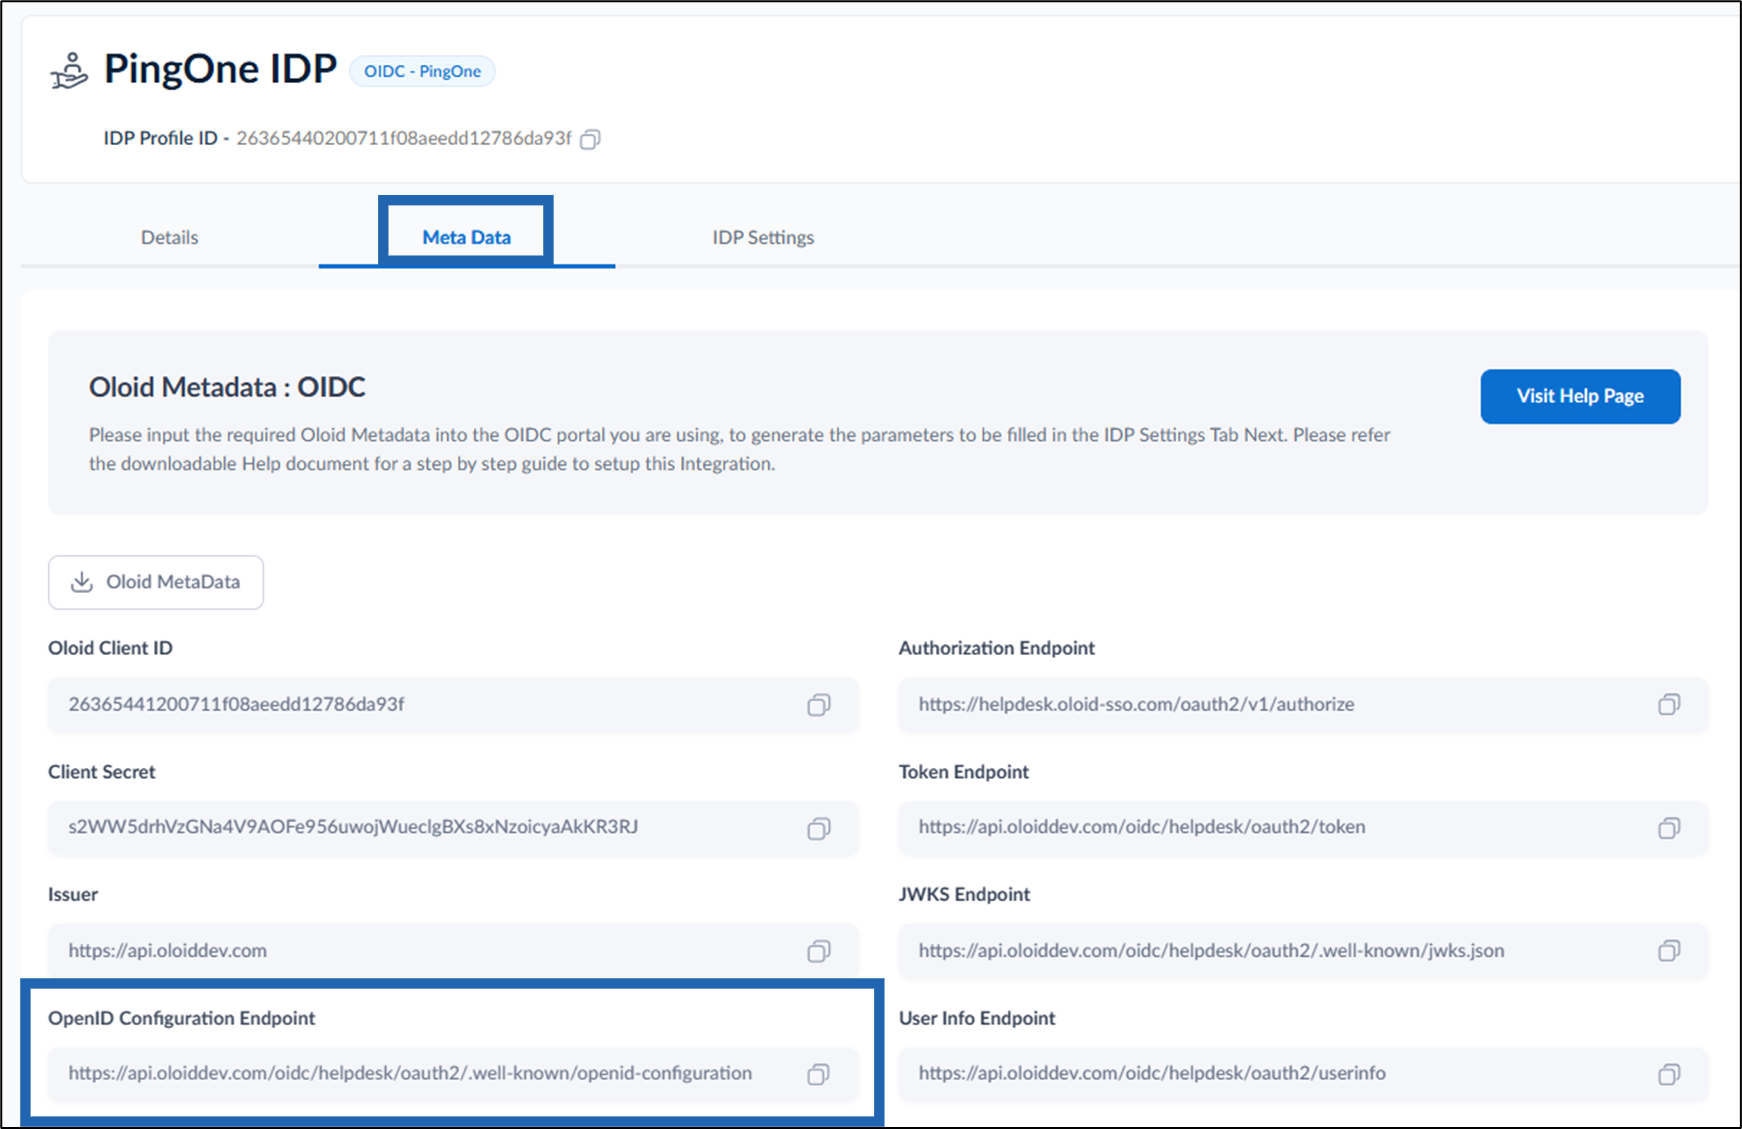
Task: Click the OpenID Configuration Endpoint field
Action: pos(453,1074)
